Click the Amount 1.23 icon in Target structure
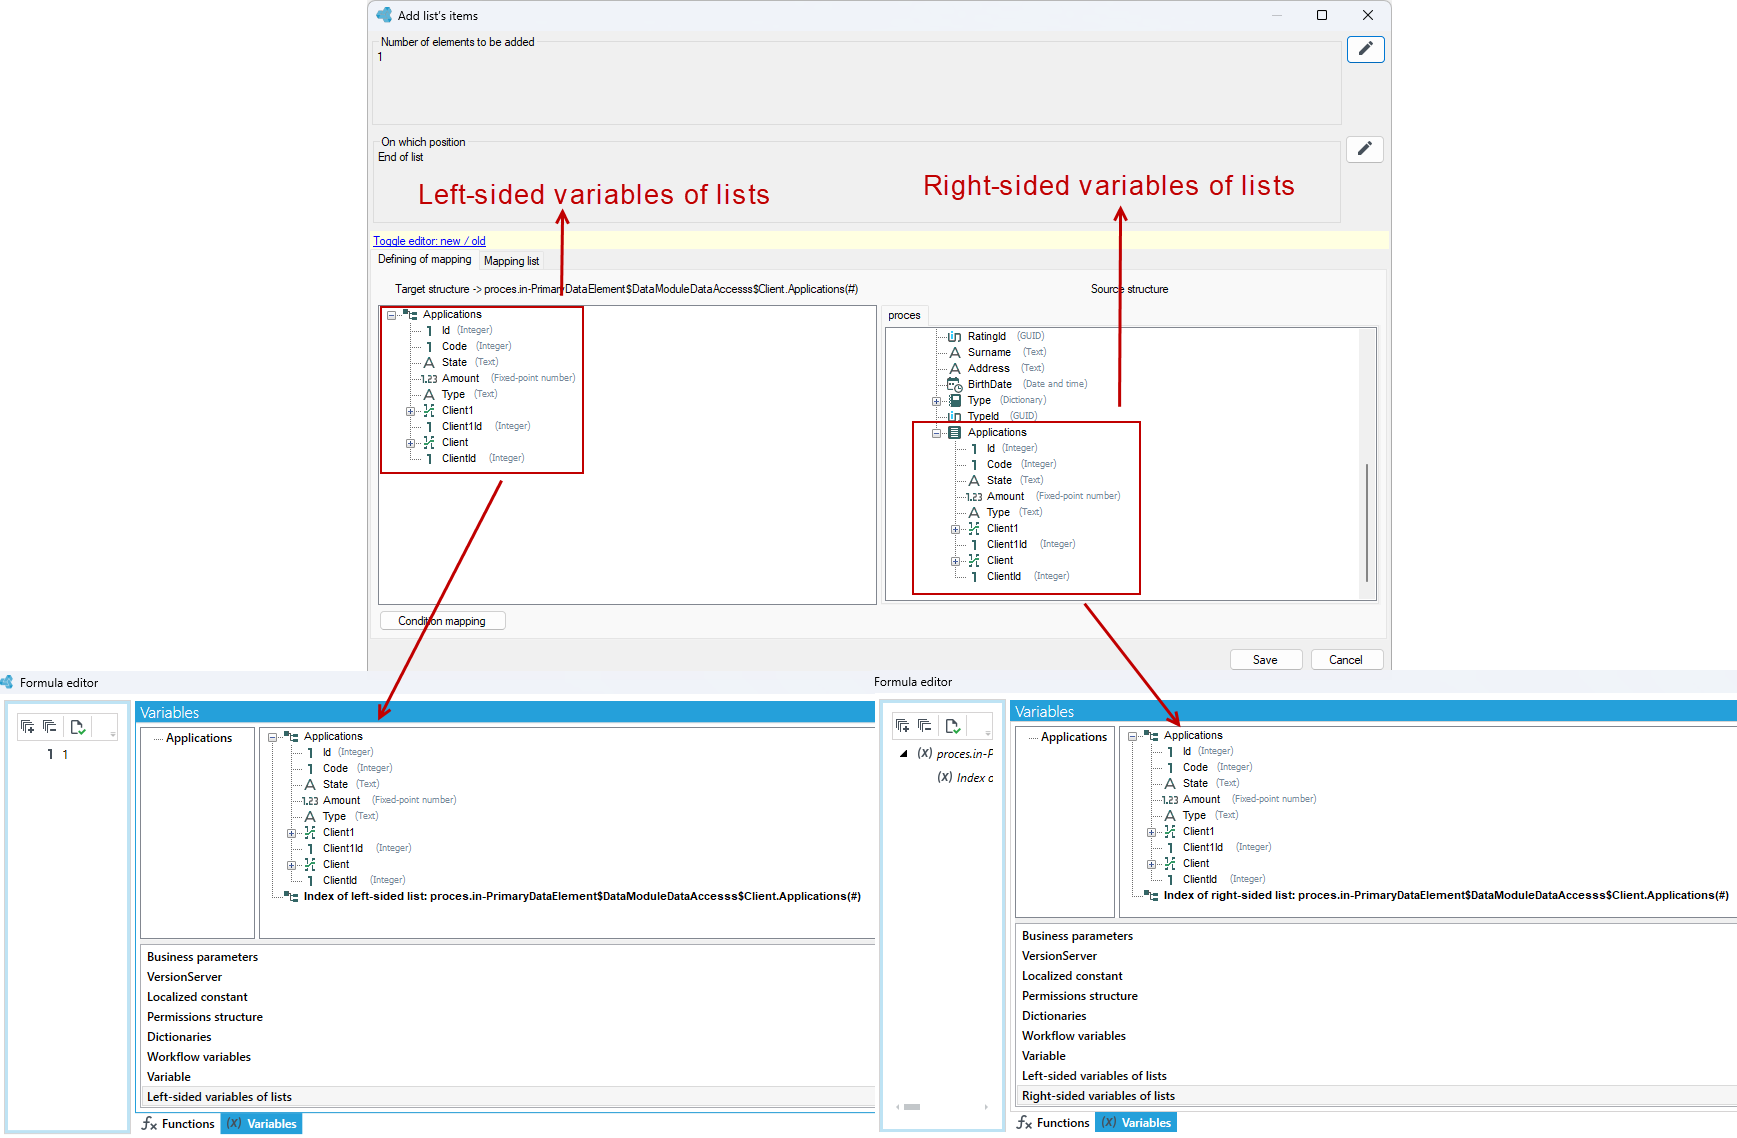The width and height of the screenshot is (1737, 1138). click(x=428, y=378)
